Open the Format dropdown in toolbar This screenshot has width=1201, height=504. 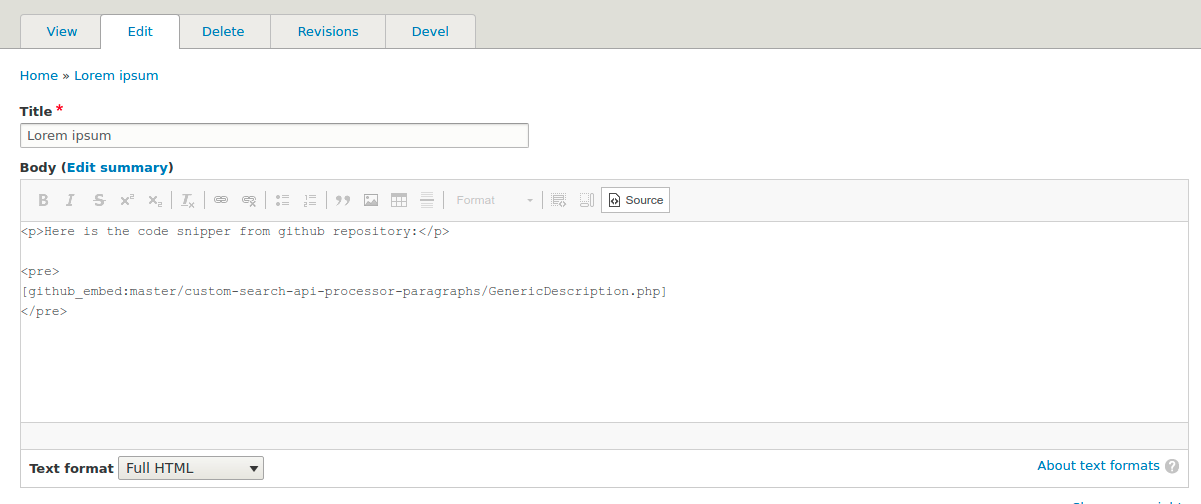494,200
